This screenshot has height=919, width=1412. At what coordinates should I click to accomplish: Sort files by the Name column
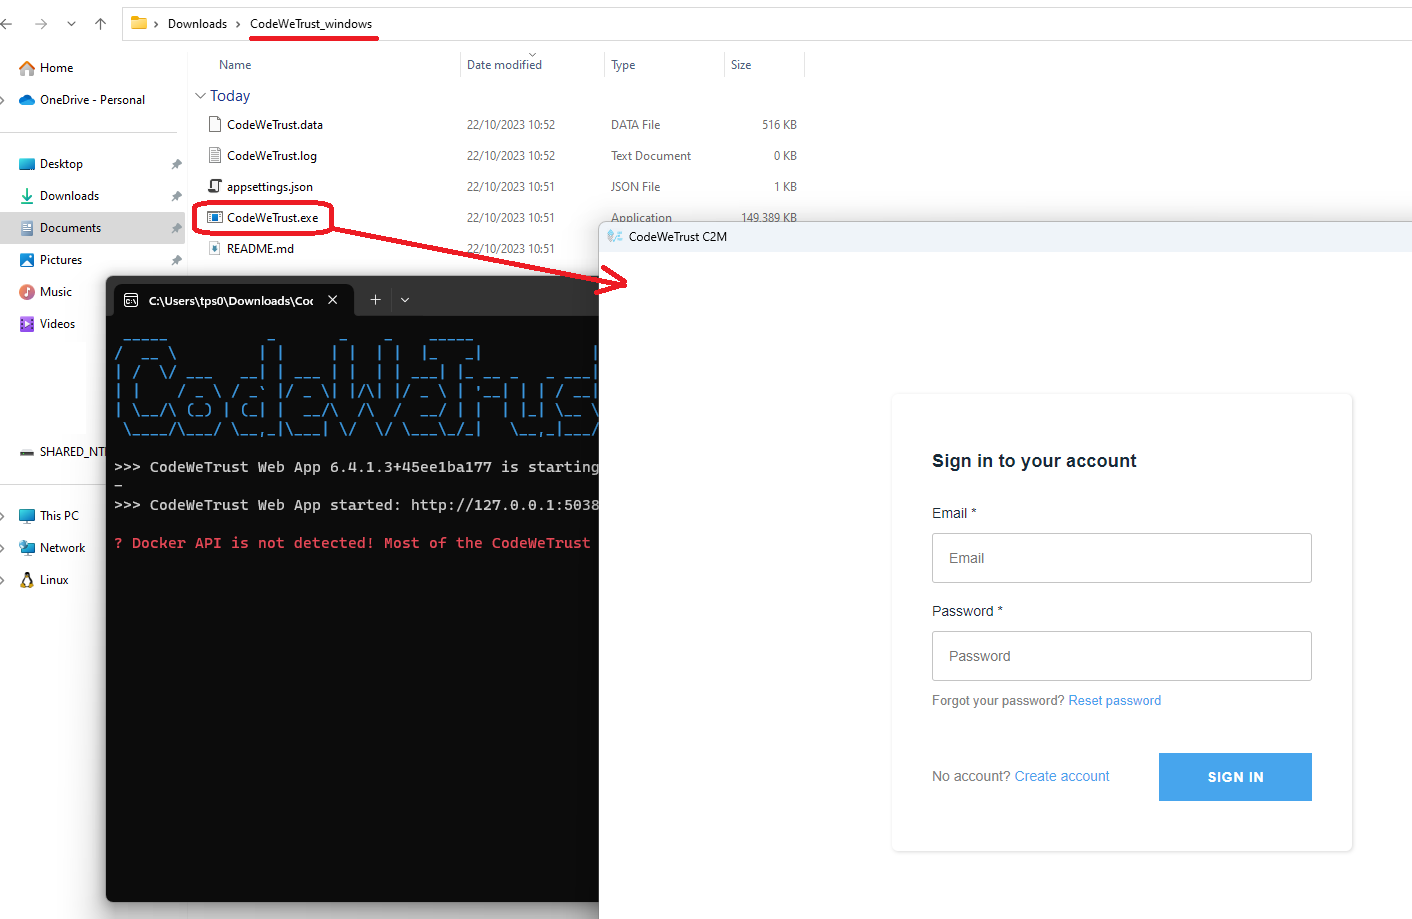(235, 65)
